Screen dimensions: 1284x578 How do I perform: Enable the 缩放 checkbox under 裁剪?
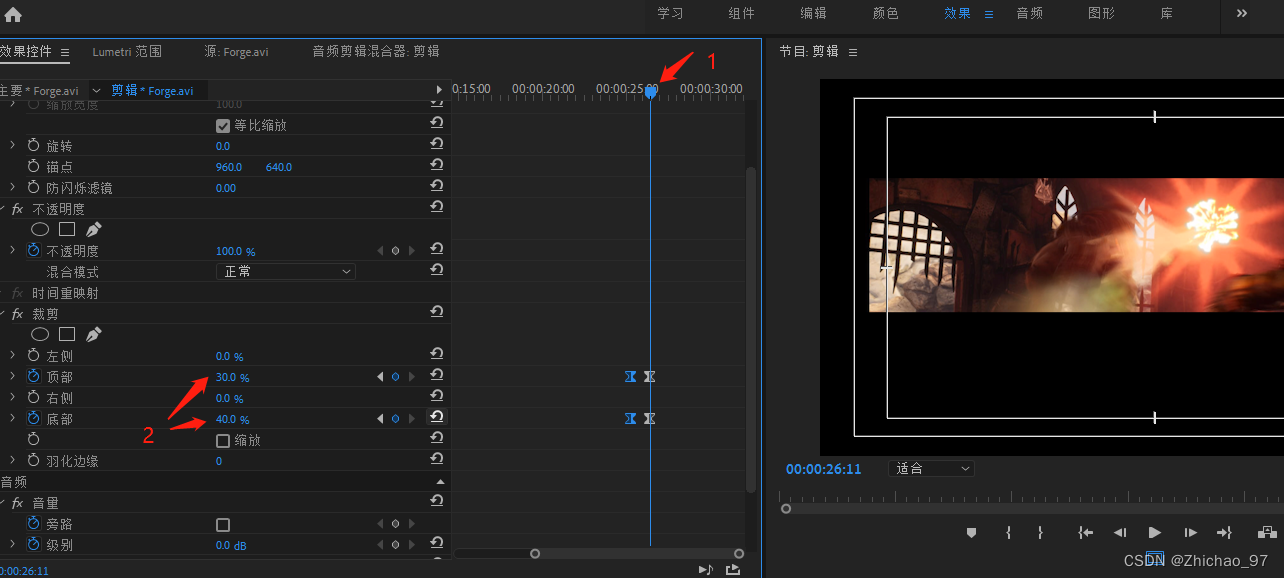[x=223, y=440]
